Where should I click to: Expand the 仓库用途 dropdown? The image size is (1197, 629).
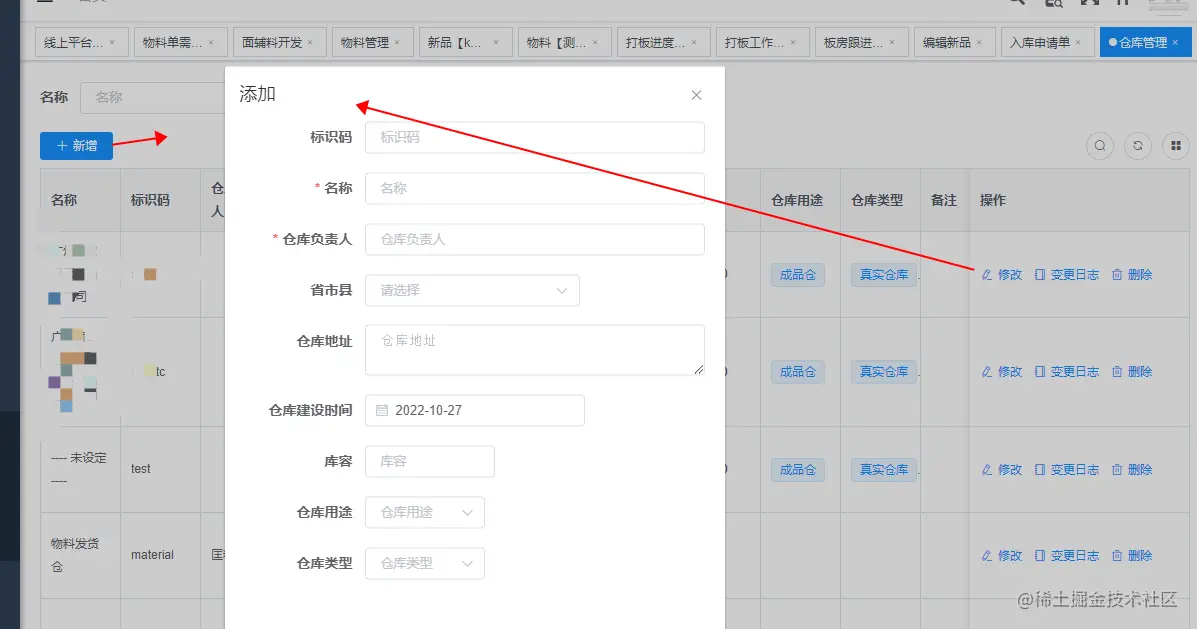[x=424, y=512]
